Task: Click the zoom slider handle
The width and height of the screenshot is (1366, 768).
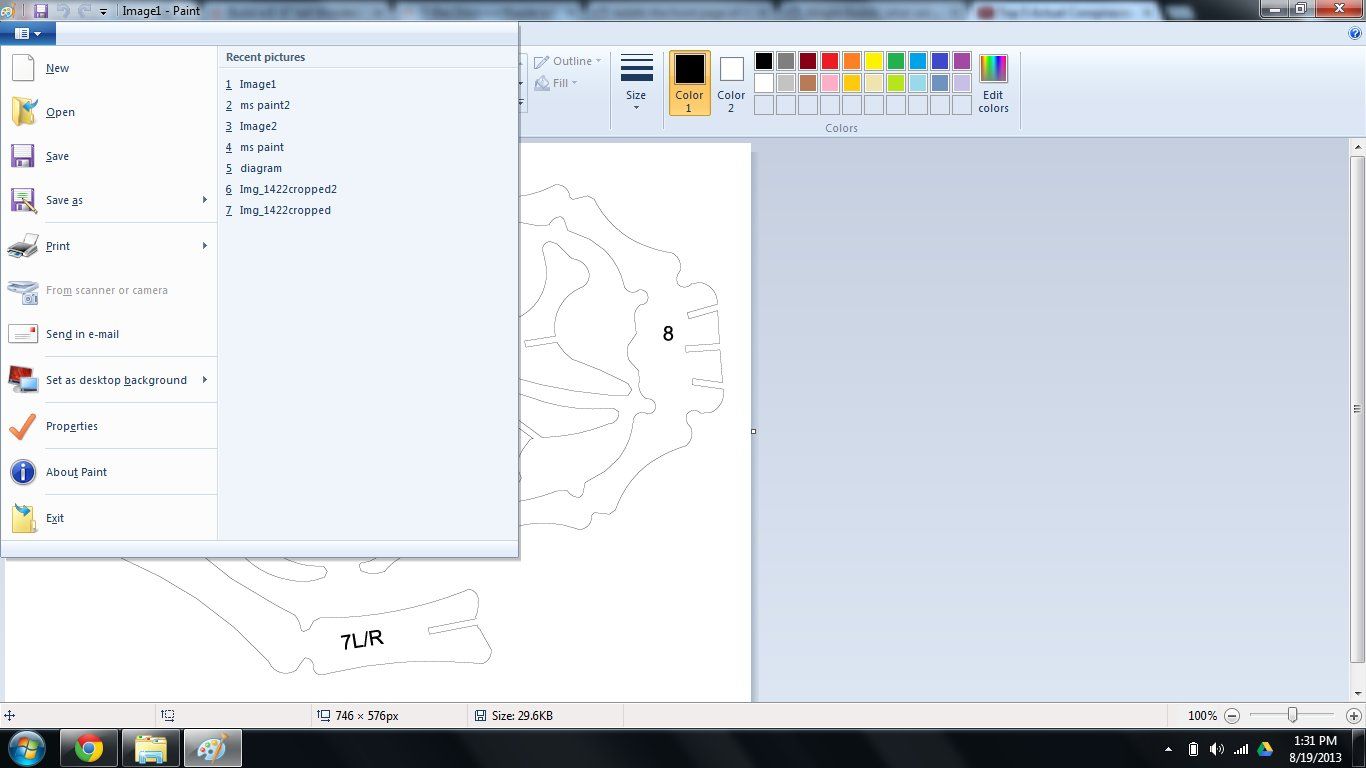Action: coord(1293,716)
